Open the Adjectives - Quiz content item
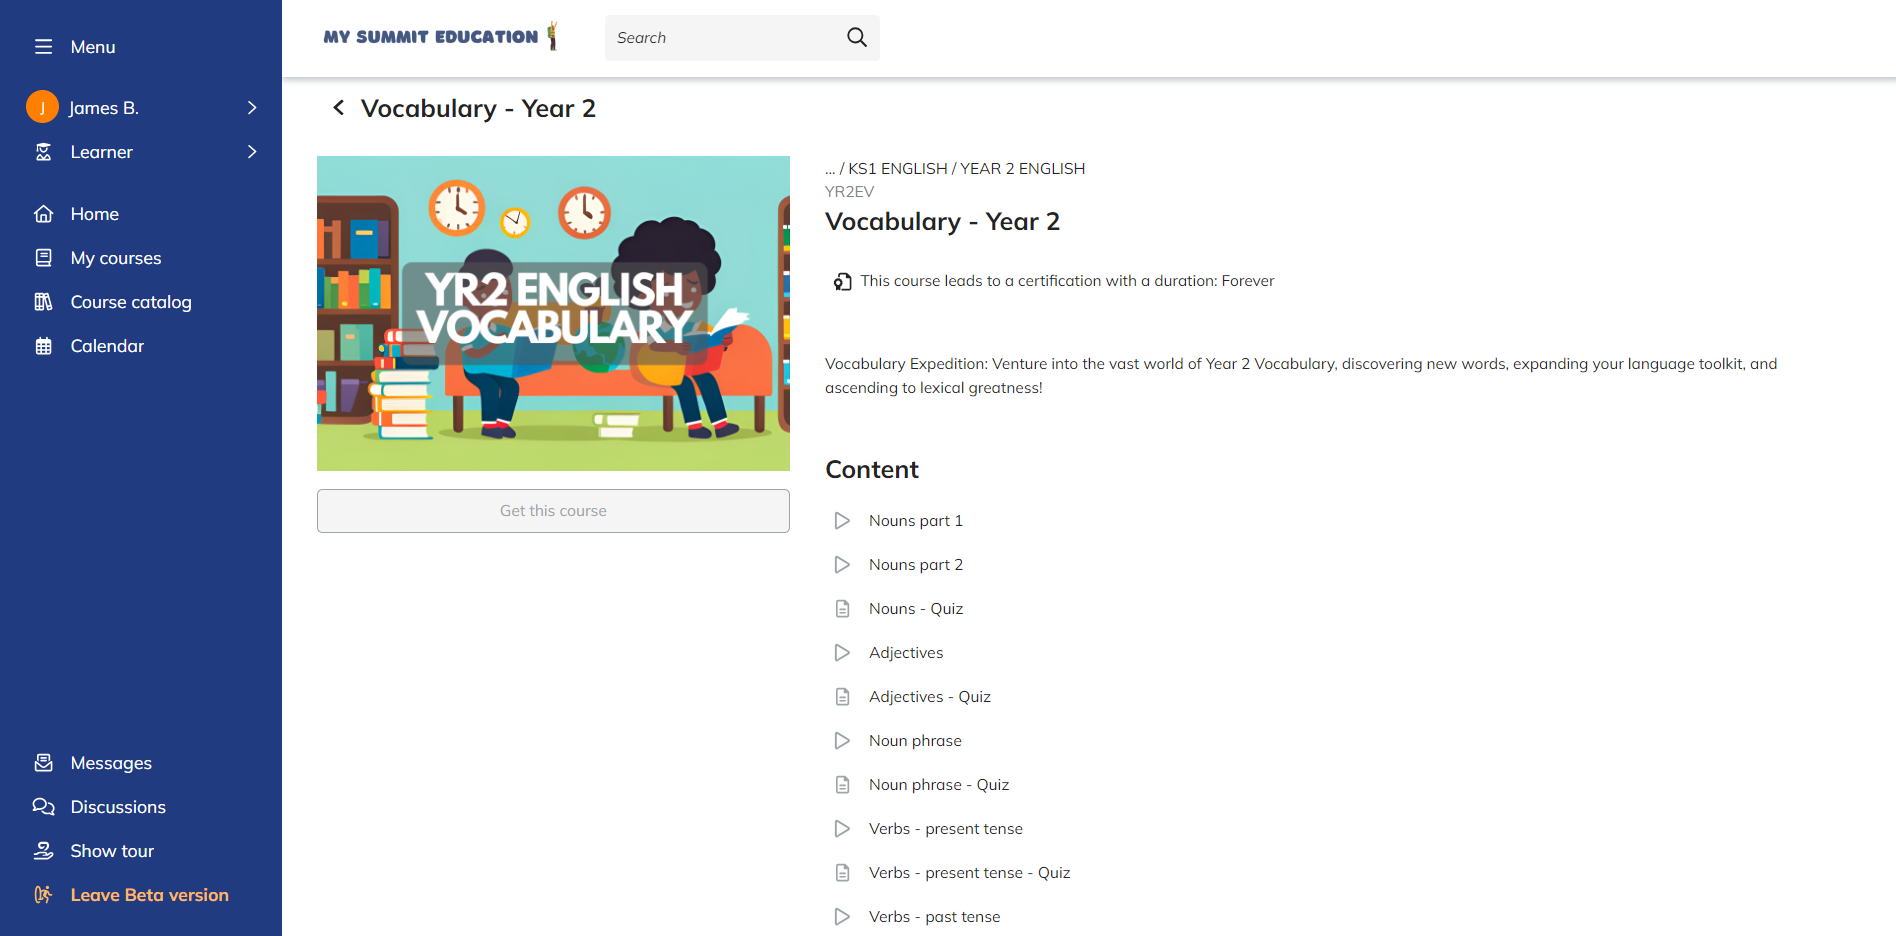Viewport: 1896px width, 936px height. [929, 697]
